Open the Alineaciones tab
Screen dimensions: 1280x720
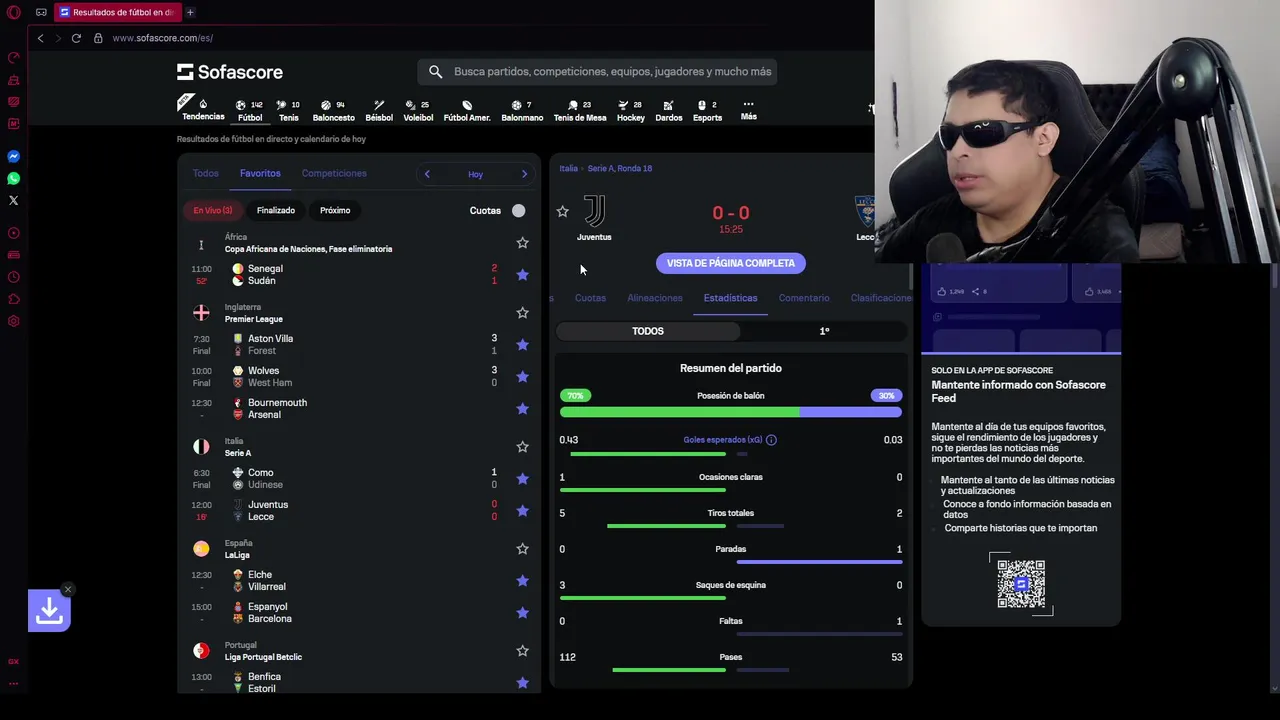(x=655, y=298)
